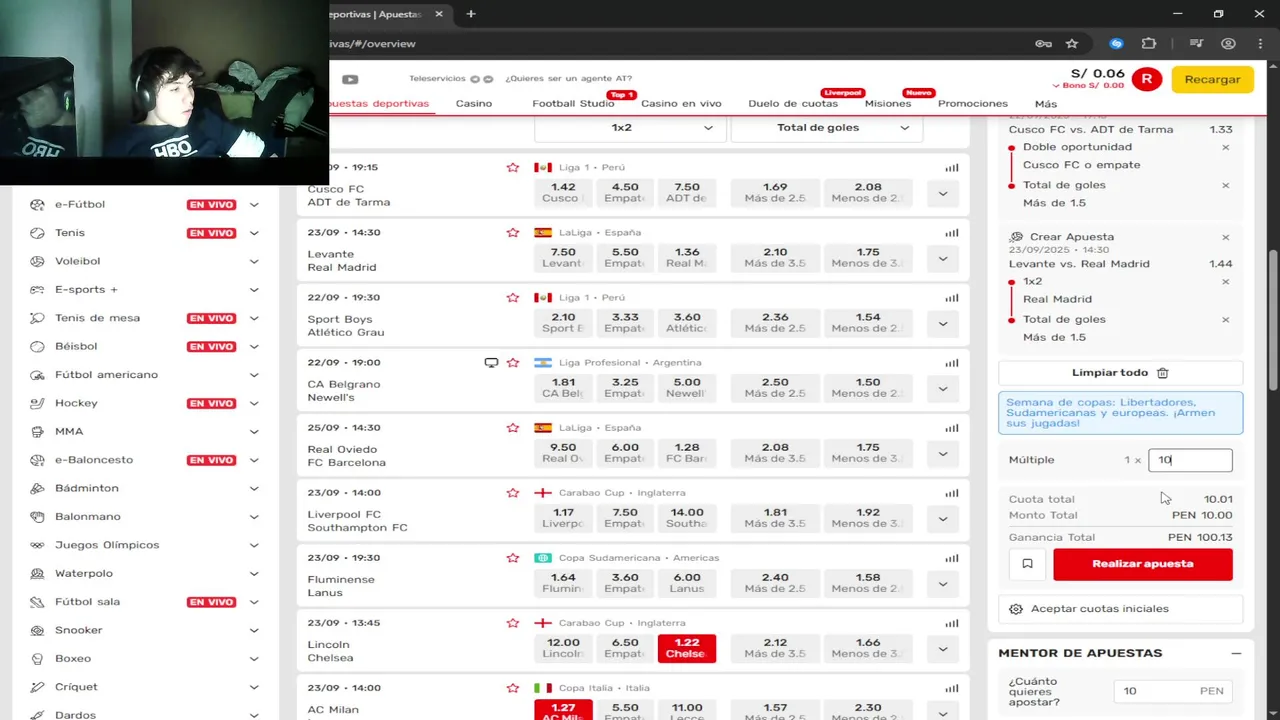
Task: Select Real Madrid 1.36 odds
Action: pyautogui.click(x=686, y=257)
